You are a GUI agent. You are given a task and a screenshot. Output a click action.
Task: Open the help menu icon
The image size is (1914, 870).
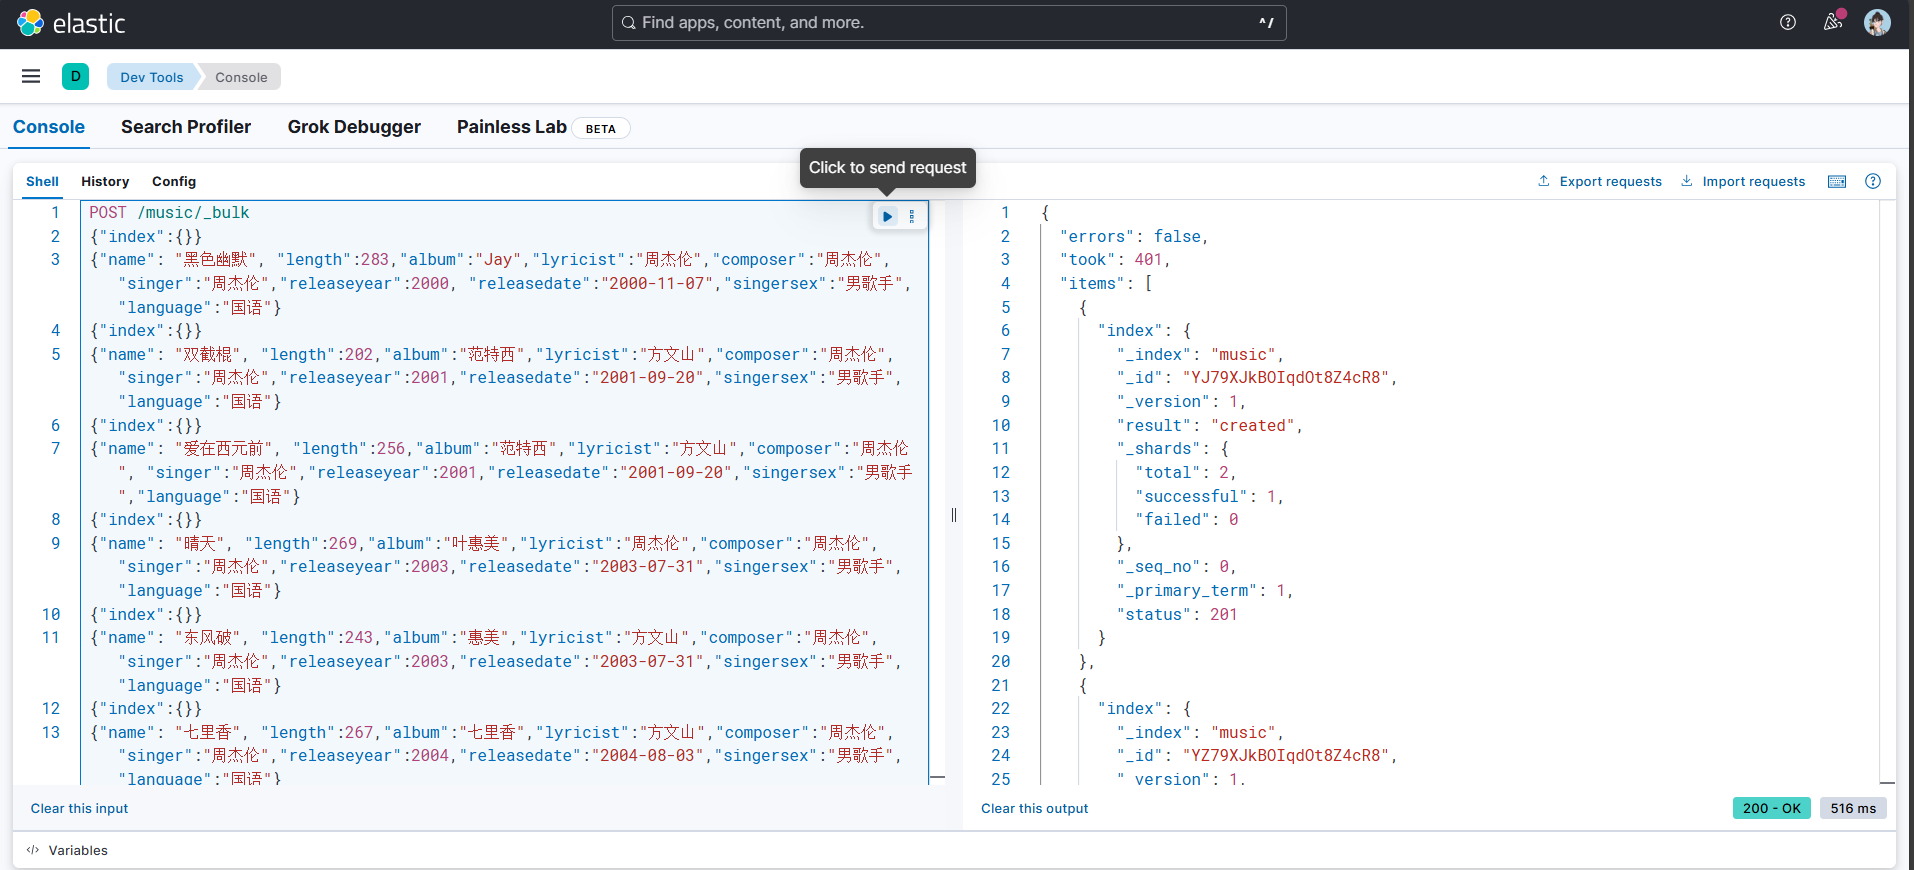point(1788,22)
